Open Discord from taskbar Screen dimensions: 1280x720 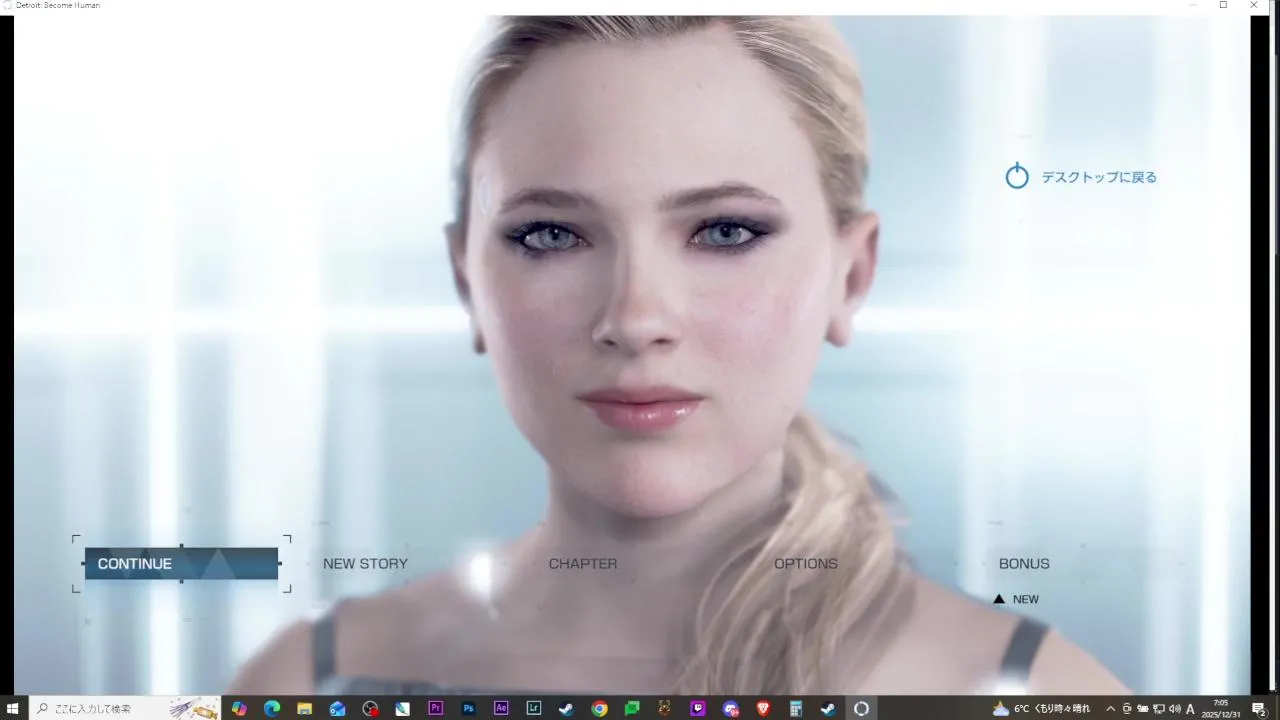[730, 709]
